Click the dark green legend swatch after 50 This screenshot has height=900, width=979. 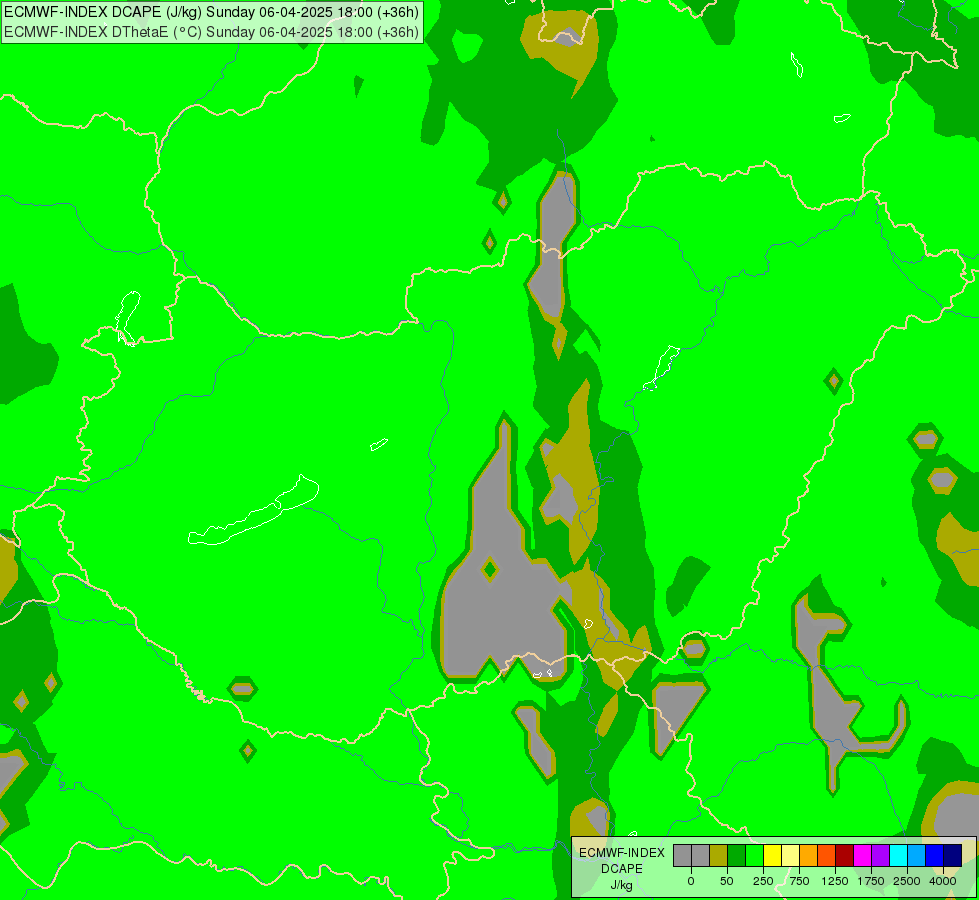click(737, 855)
